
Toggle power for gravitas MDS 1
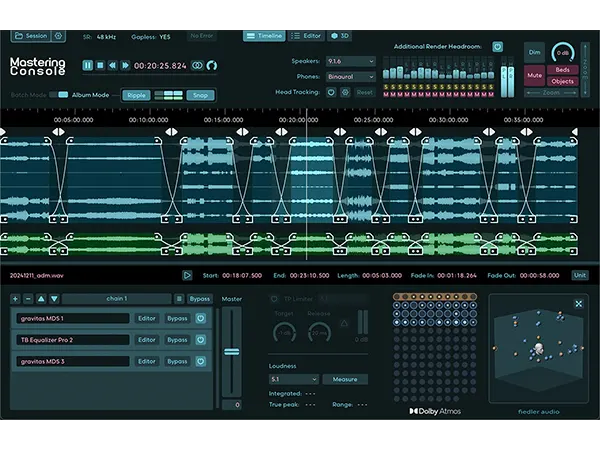point(201,318)
